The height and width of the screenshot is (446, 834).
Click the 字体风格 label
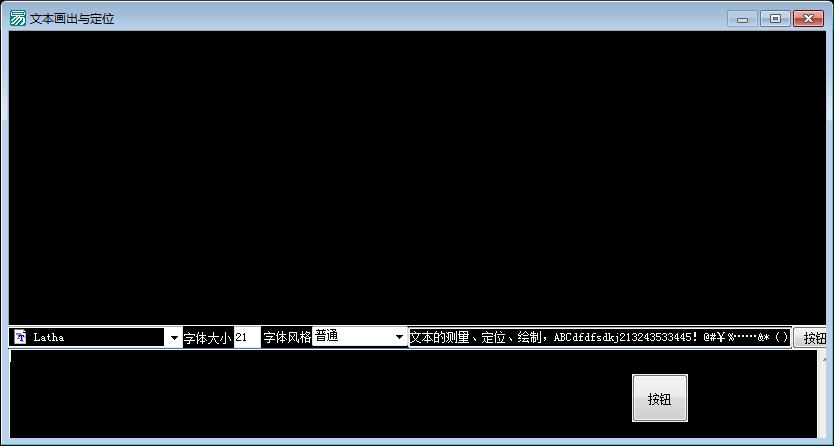tap(287, 338)
